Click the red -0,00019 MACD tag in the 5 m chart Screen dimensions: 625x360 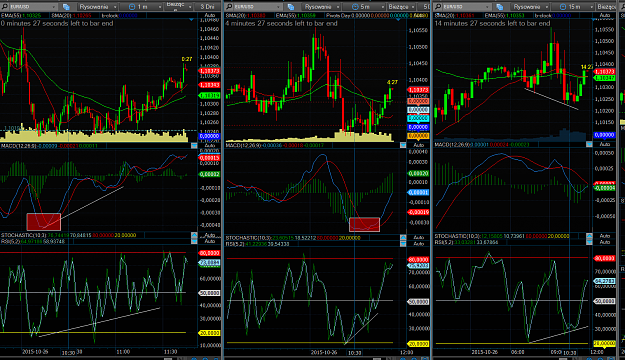[x=418, y=212]
